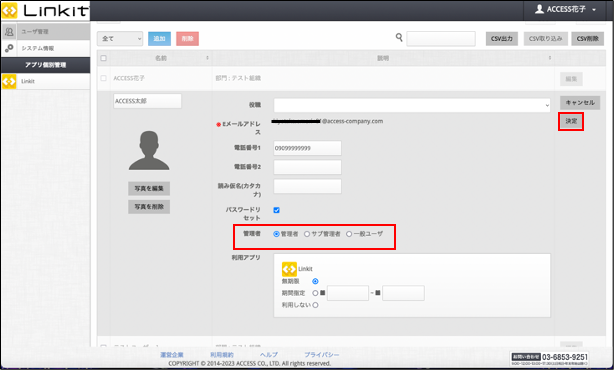This screenshot has width=614, height=370.
Task: Click the 写真を削除 button
Action: [x=149, y=207]
